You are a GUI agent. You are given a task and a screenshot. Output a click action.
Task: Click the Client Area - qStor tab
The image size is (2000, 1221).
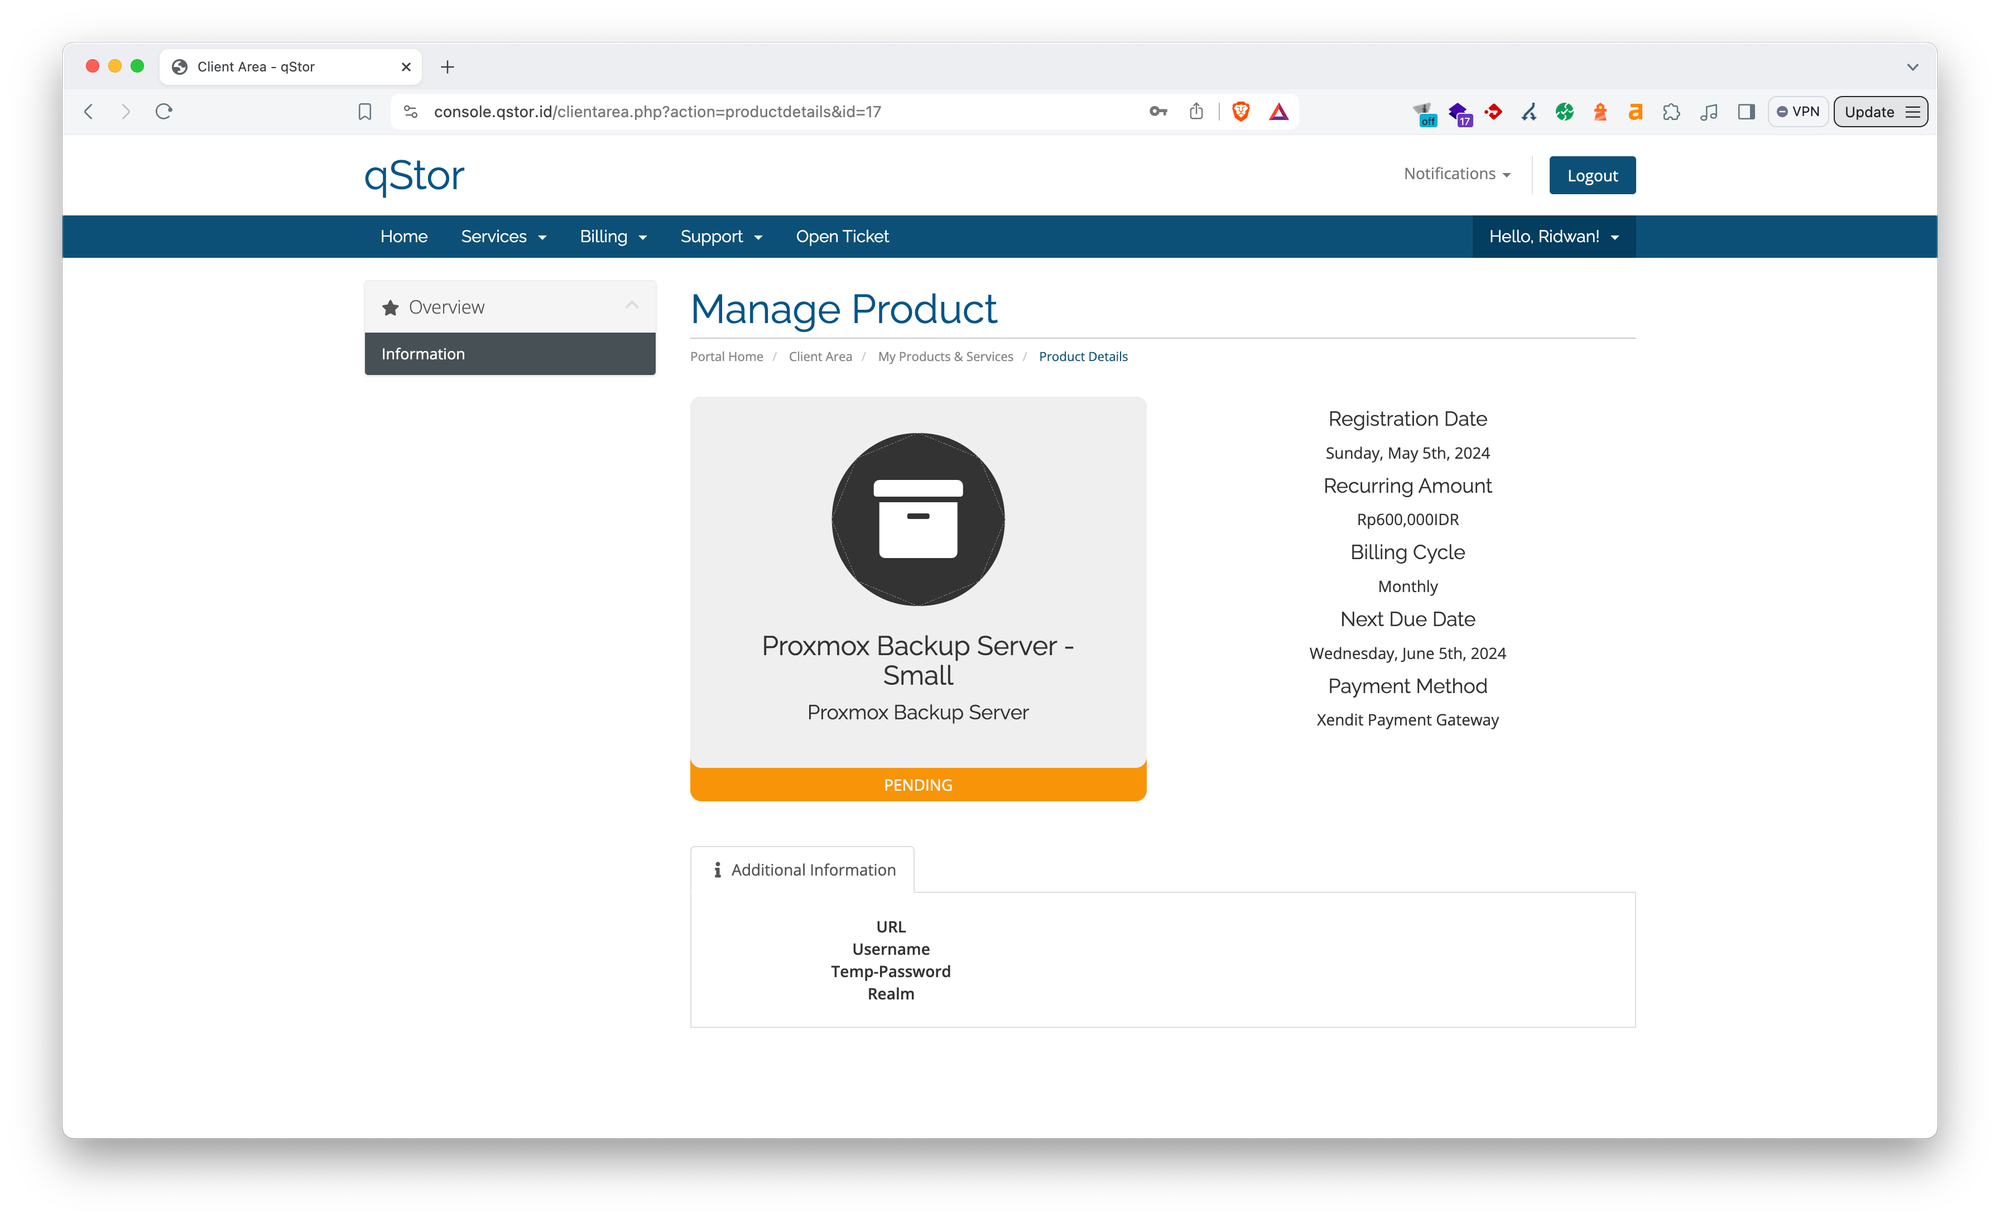[x=291, y=67]
